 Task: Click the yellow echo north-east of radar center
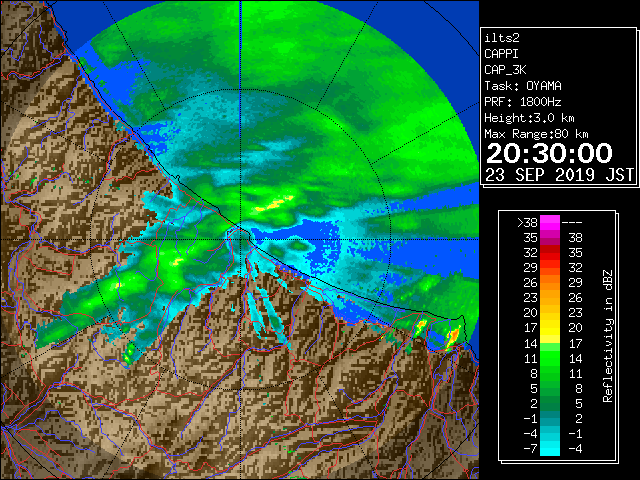(274, 204)
